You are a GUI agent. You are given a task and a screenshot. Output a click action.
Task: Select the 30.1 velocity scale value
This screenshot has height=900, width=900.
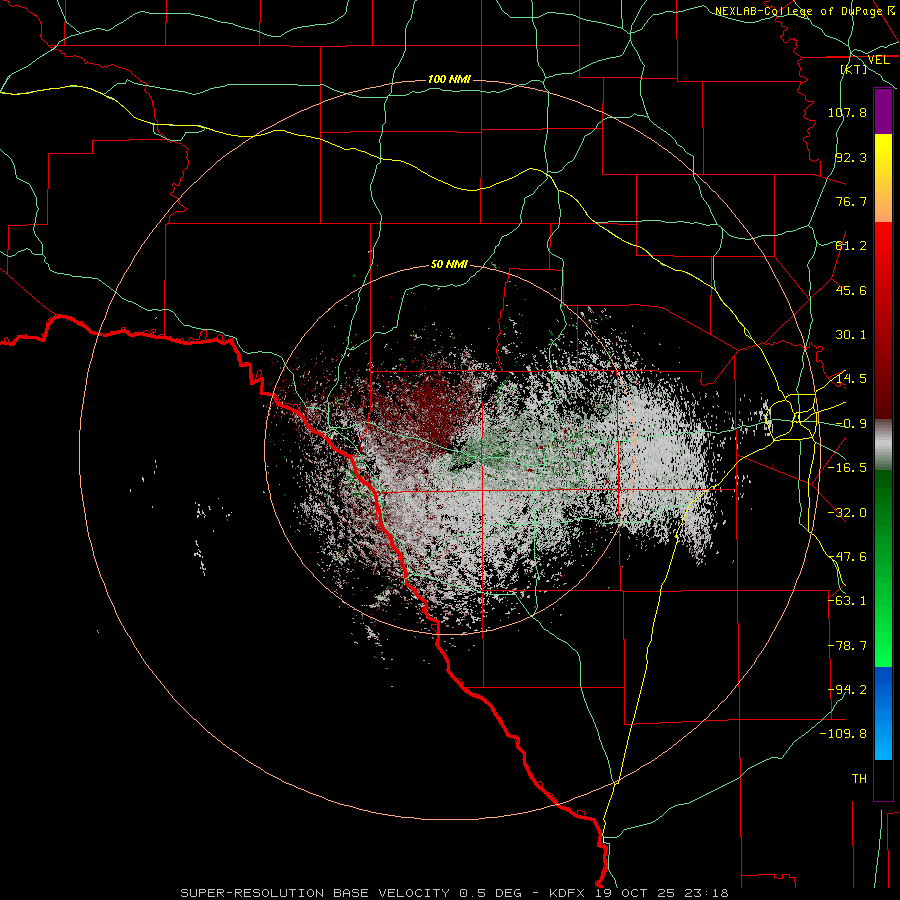[851, 335]
